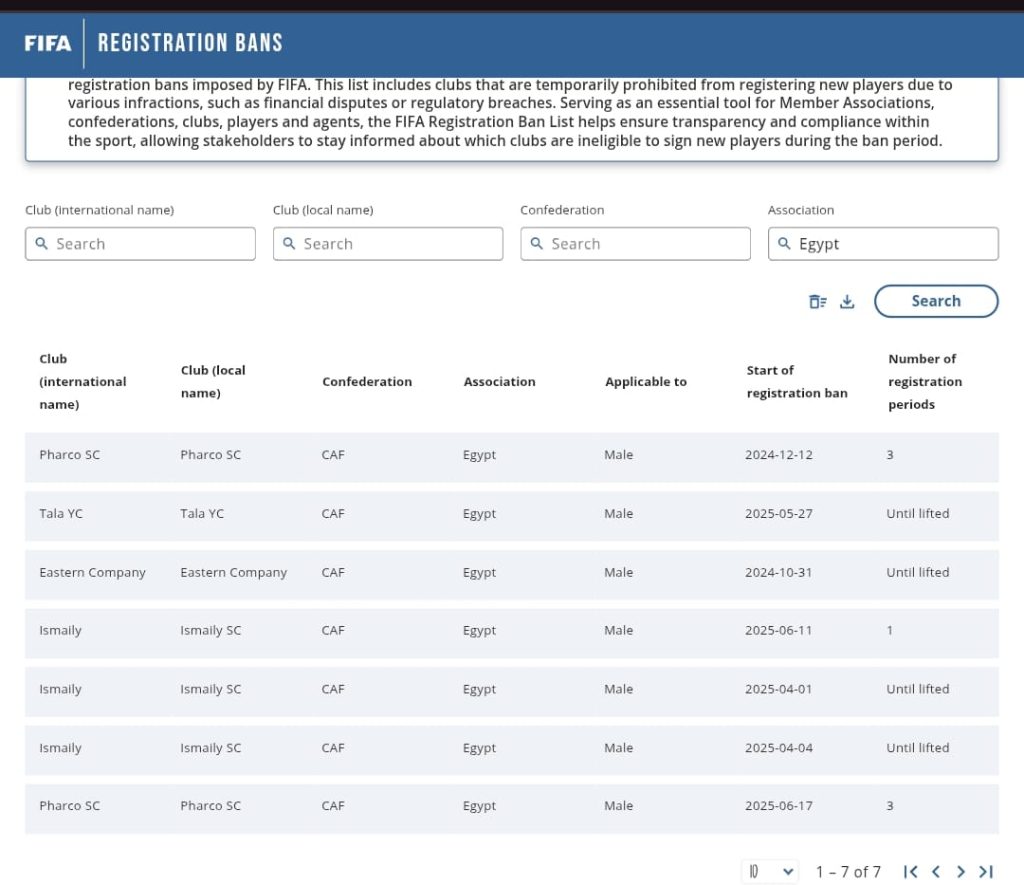Image resolution: width=1024 pixels, height=885 pixels.
Task: Click the Registration Bans header title
Action: (190, 43)
